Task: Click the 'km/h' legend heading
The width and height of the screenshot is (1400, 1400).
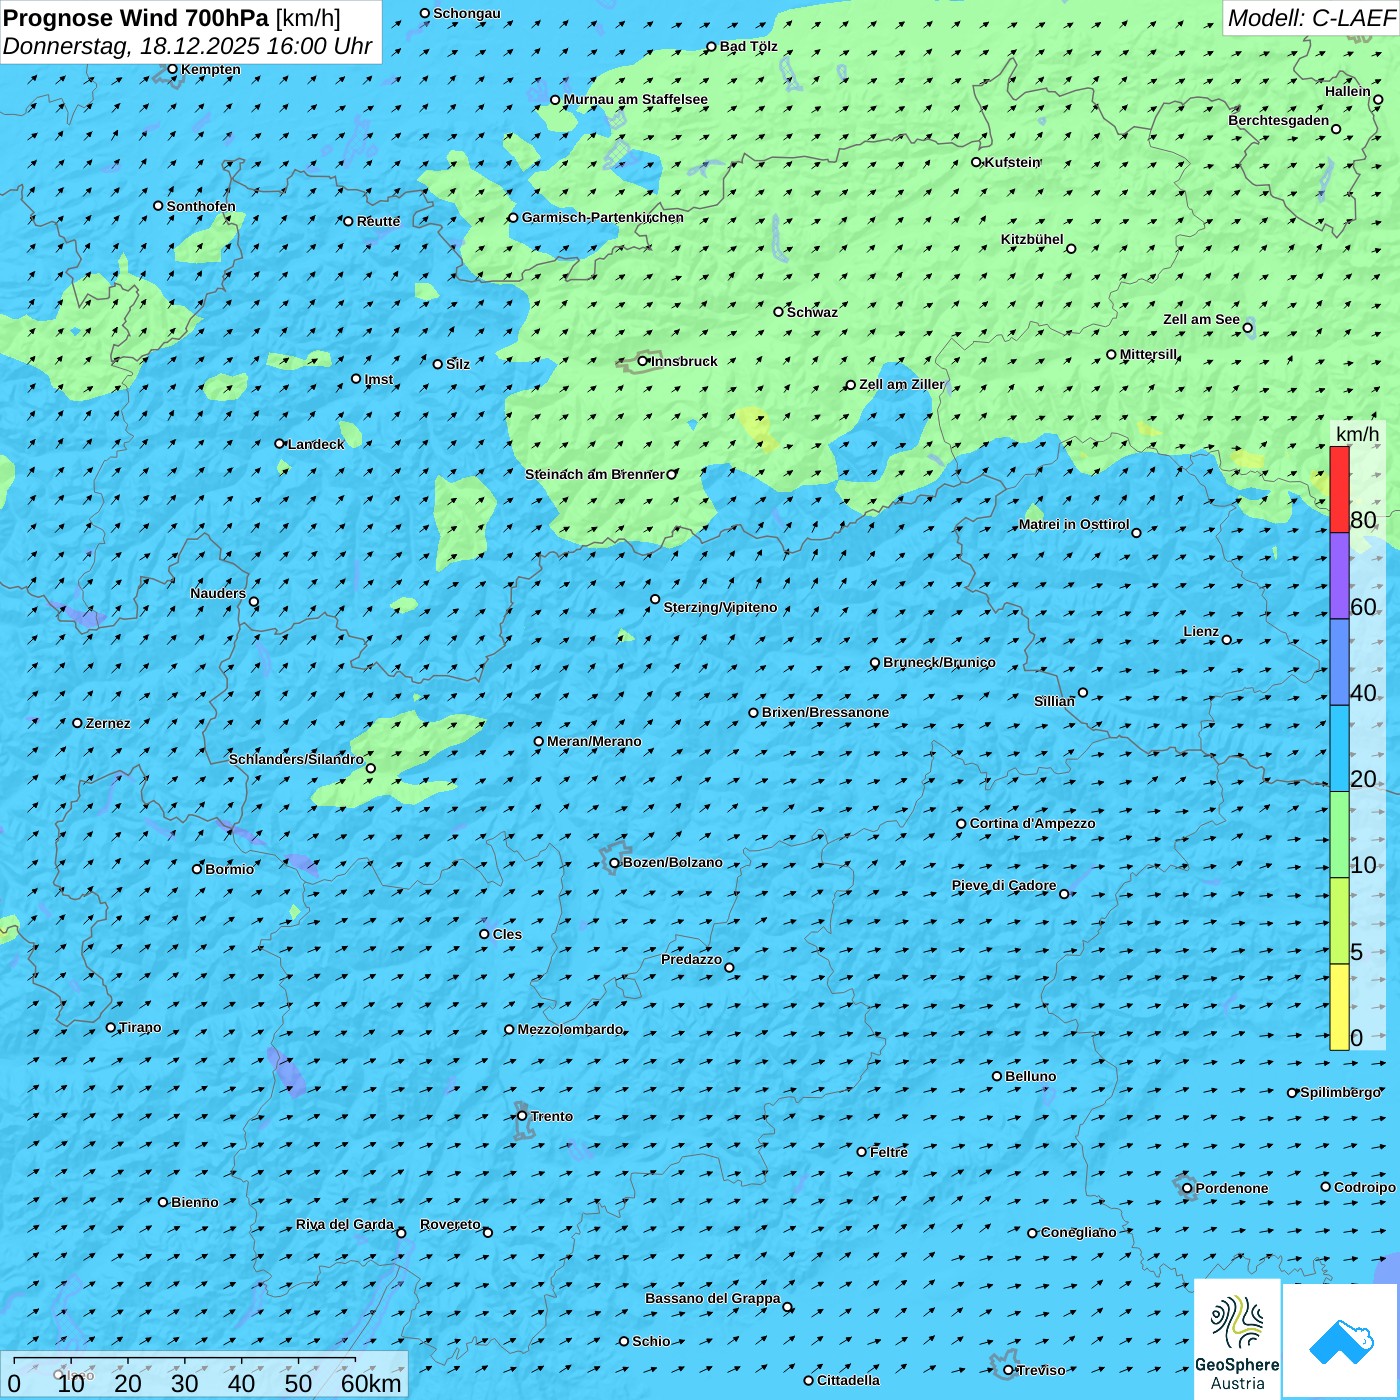Action: tap(1357, 434)
